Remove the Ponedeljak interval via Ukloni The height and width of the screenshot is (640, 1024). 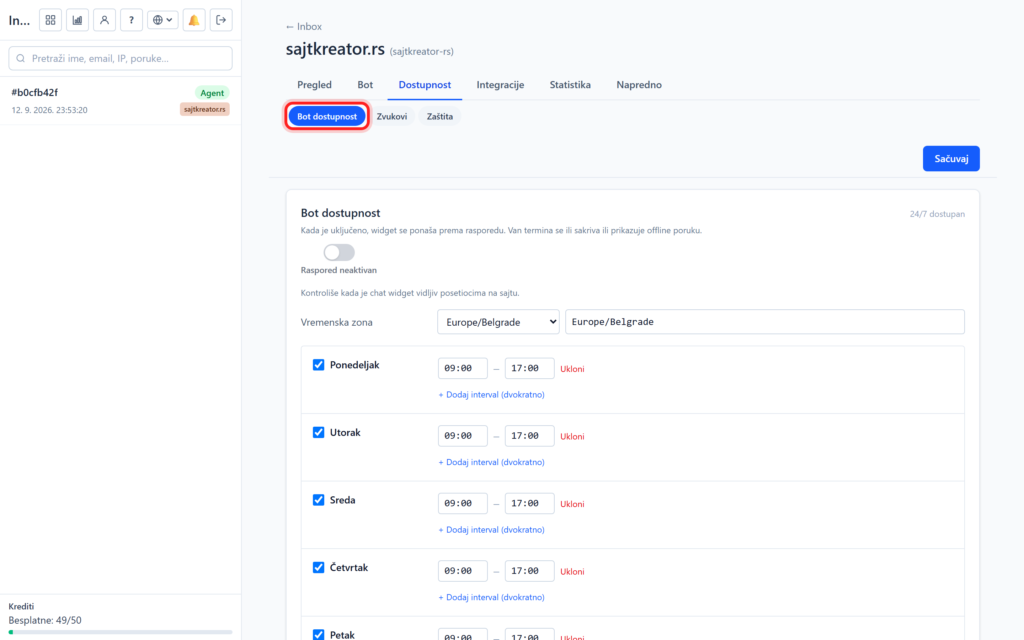572,369
